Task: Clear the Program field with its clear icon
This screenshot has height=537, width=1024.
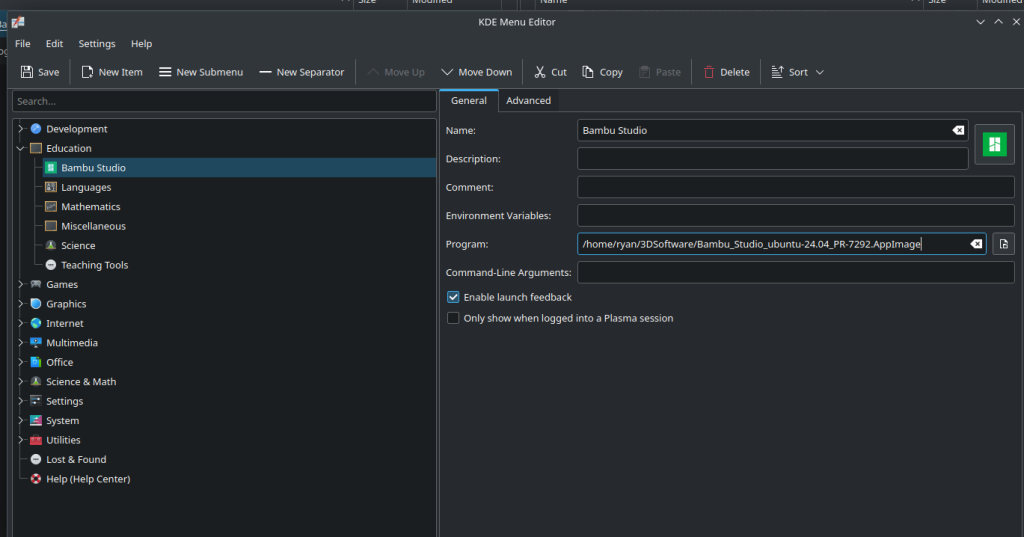Action: tap(976, 244)
